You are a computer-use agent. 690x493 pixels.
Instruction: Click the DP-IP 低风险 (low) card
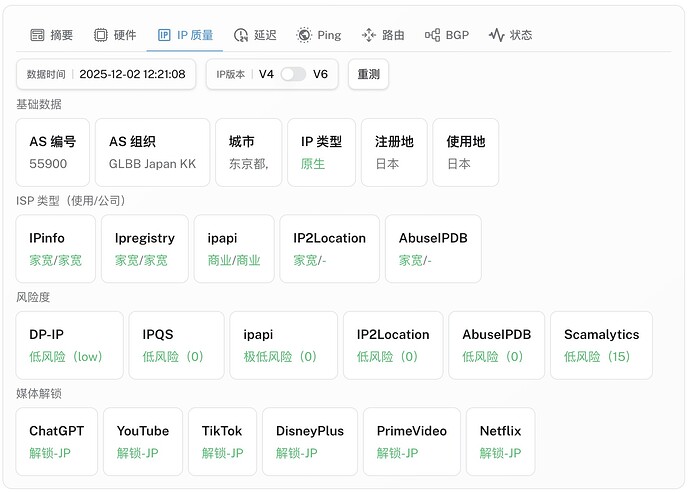(x=70, y=345)
